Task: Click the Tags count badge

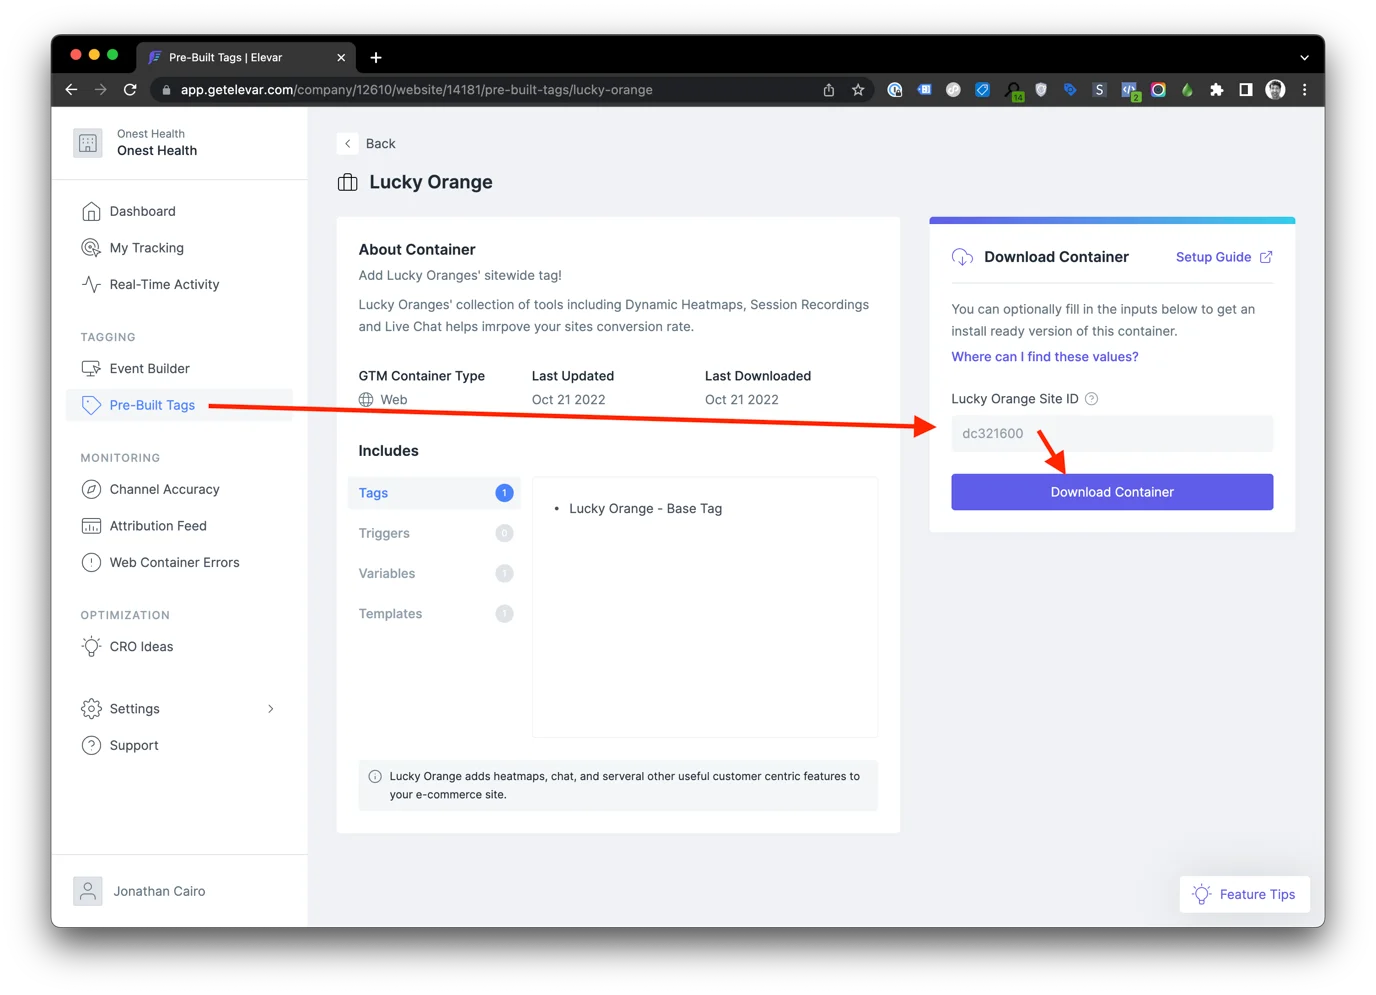Action: (x=504, y=493)
